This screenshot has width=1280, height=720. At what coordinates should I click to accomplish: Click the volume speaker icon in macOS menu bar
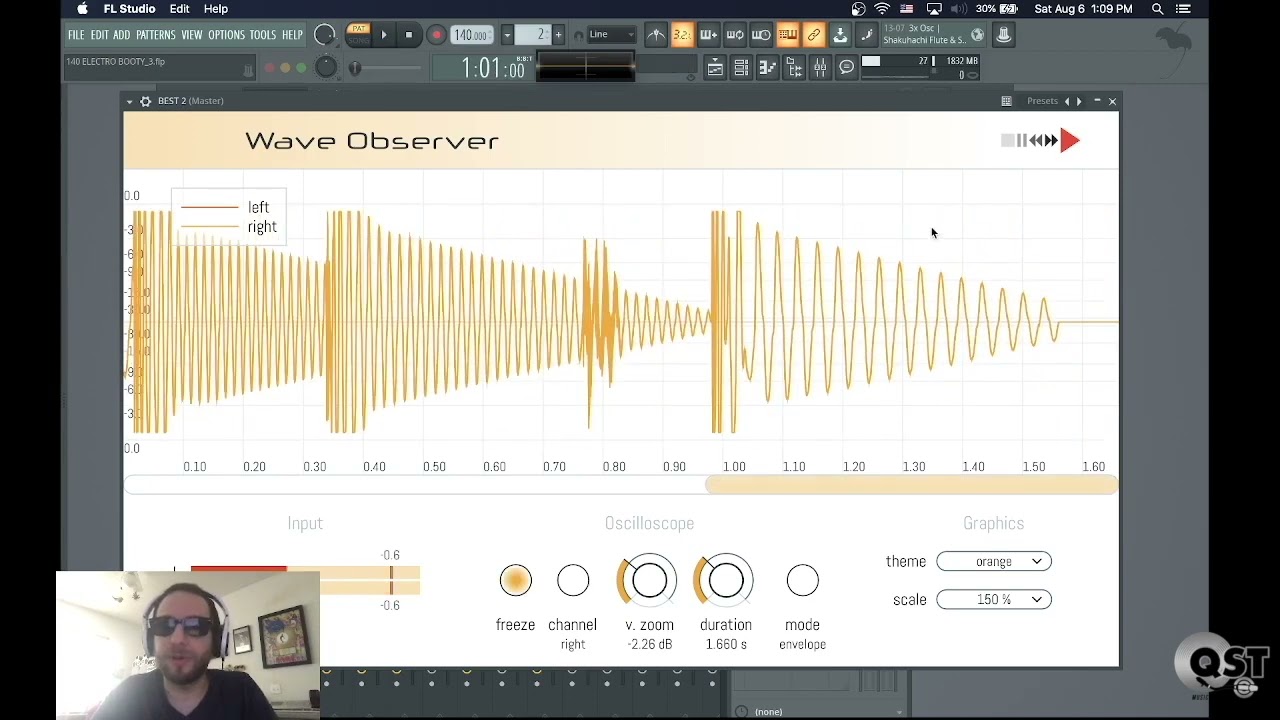pos(960,9)
